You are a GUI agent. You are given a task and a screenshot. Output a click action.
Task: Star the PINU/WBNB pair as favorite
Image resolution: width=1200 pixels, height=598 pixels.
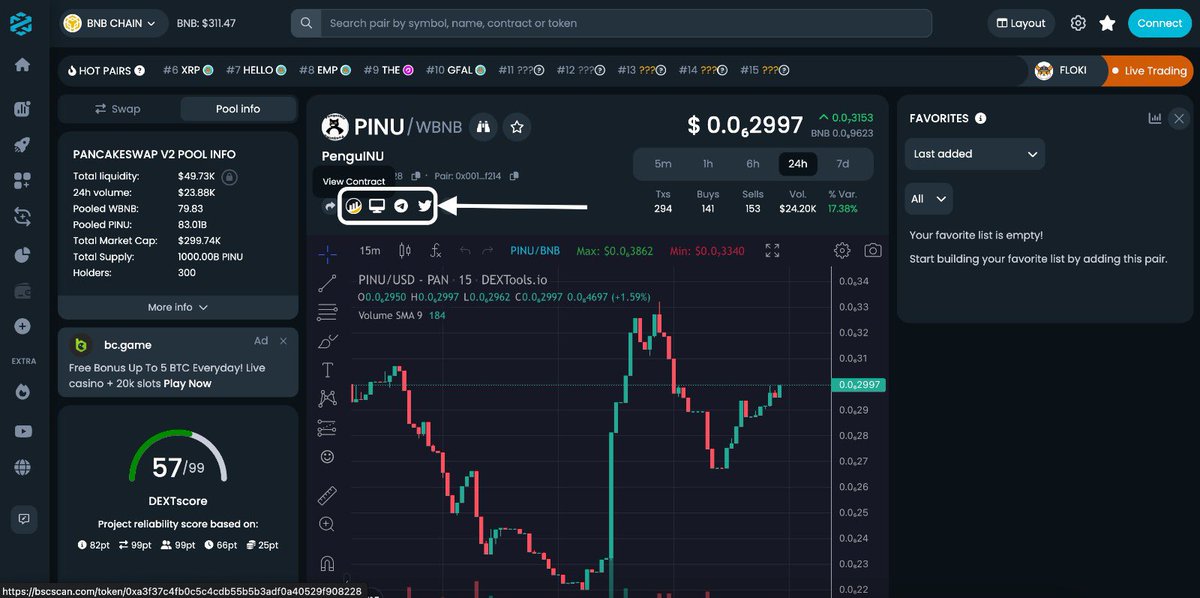point(516,127)
